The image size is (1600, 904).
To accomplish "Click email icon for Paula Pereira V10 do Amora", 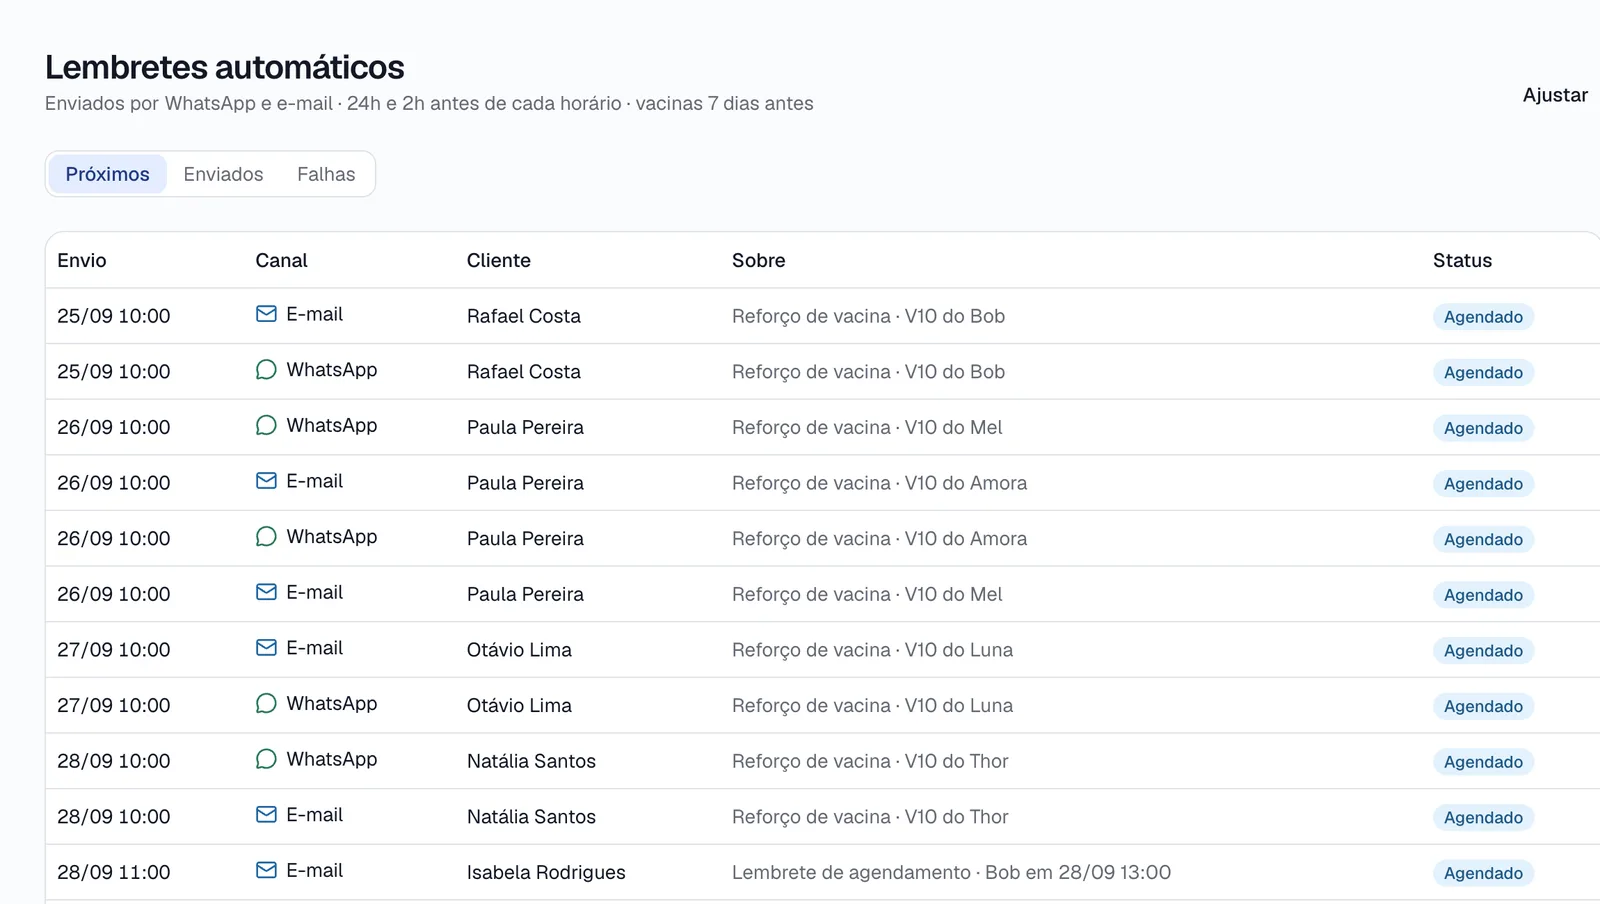I will 266,481.
